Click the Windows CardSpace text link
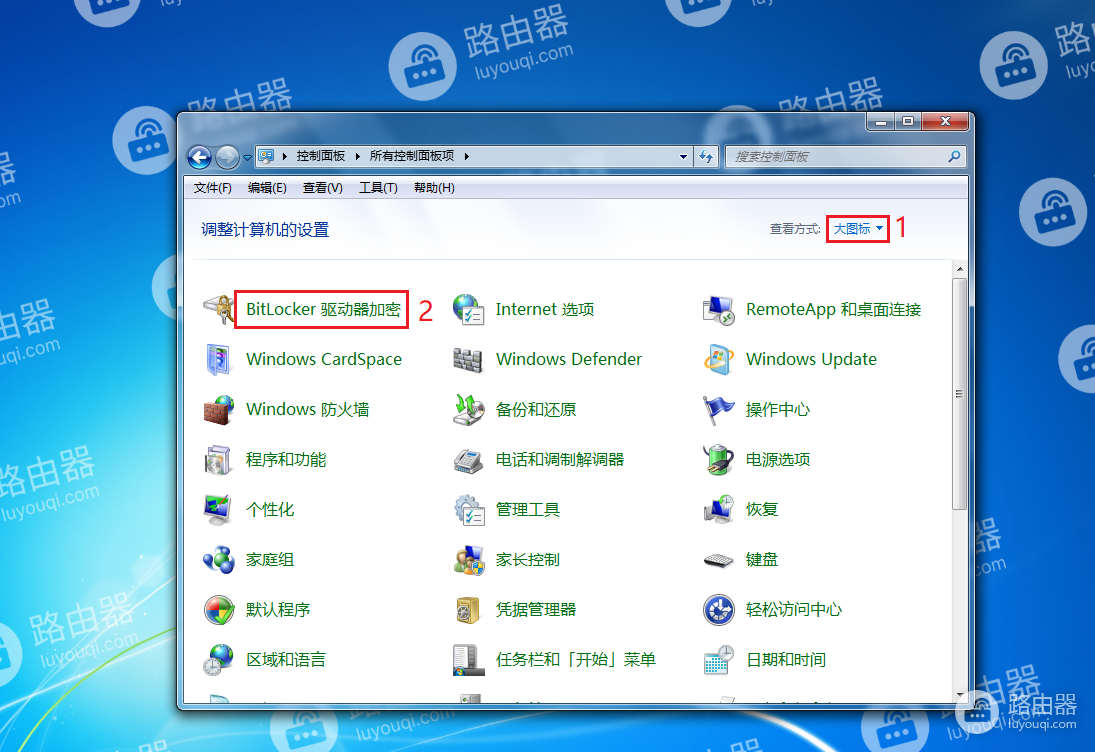Viewport: 1095px width, 752px height. [324, 360]
